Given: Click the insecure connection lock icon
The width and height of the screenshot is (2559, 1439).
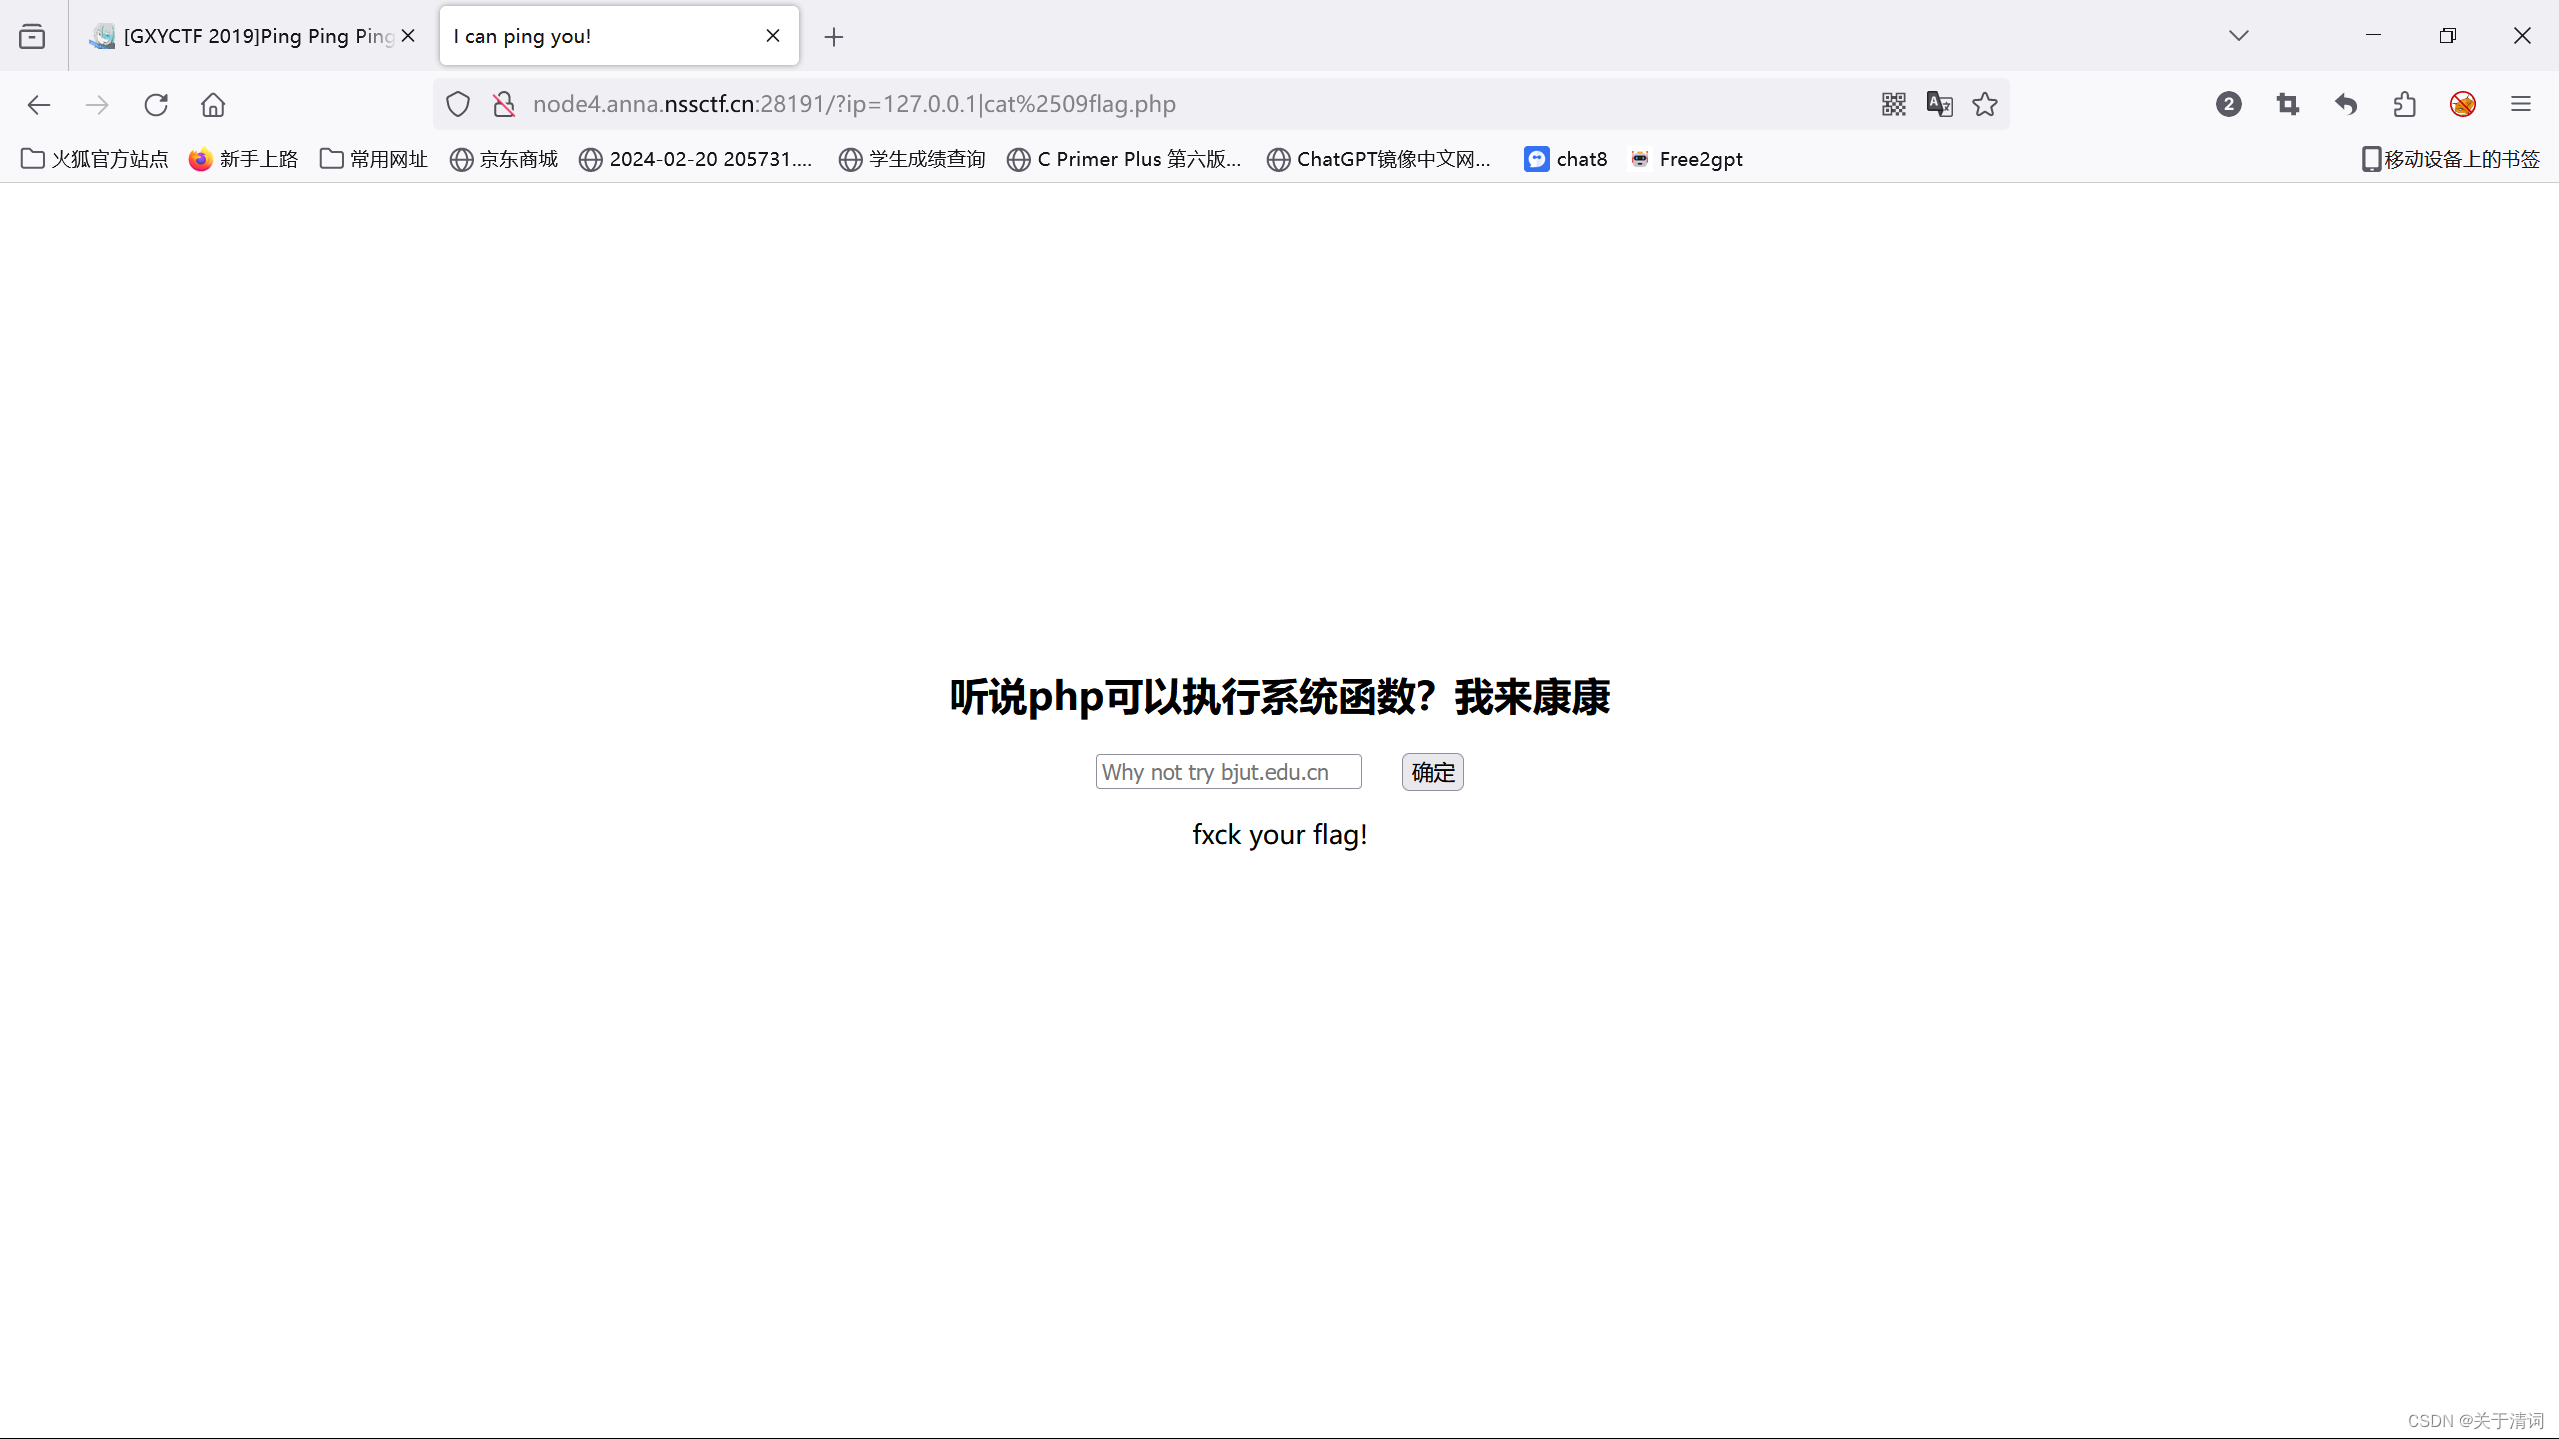Looking at the screenshot, I should pos(504,104).
